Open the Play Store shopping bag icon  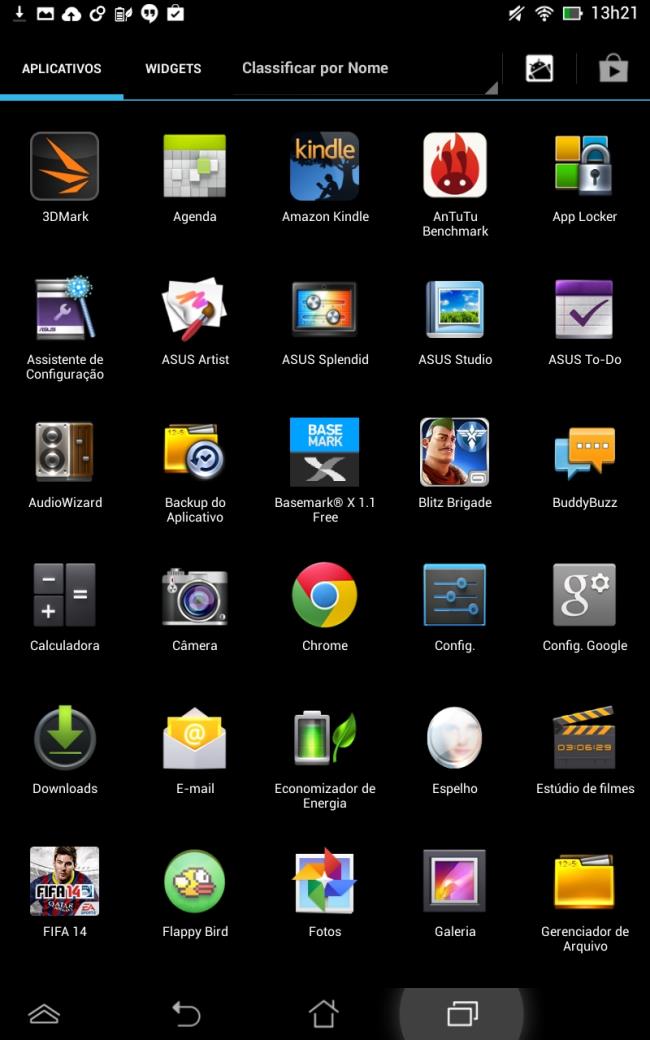pyautogui.click(x=614, y=68)
